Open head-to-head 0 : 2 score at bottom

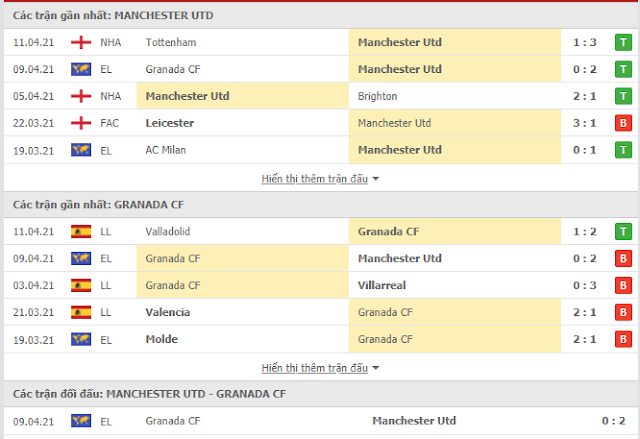click(613, 421)
